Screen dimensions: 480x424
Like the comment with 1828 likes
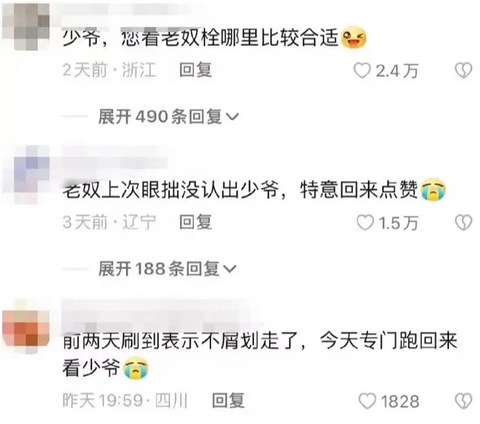pyautogui.click(x=367, y=401)
